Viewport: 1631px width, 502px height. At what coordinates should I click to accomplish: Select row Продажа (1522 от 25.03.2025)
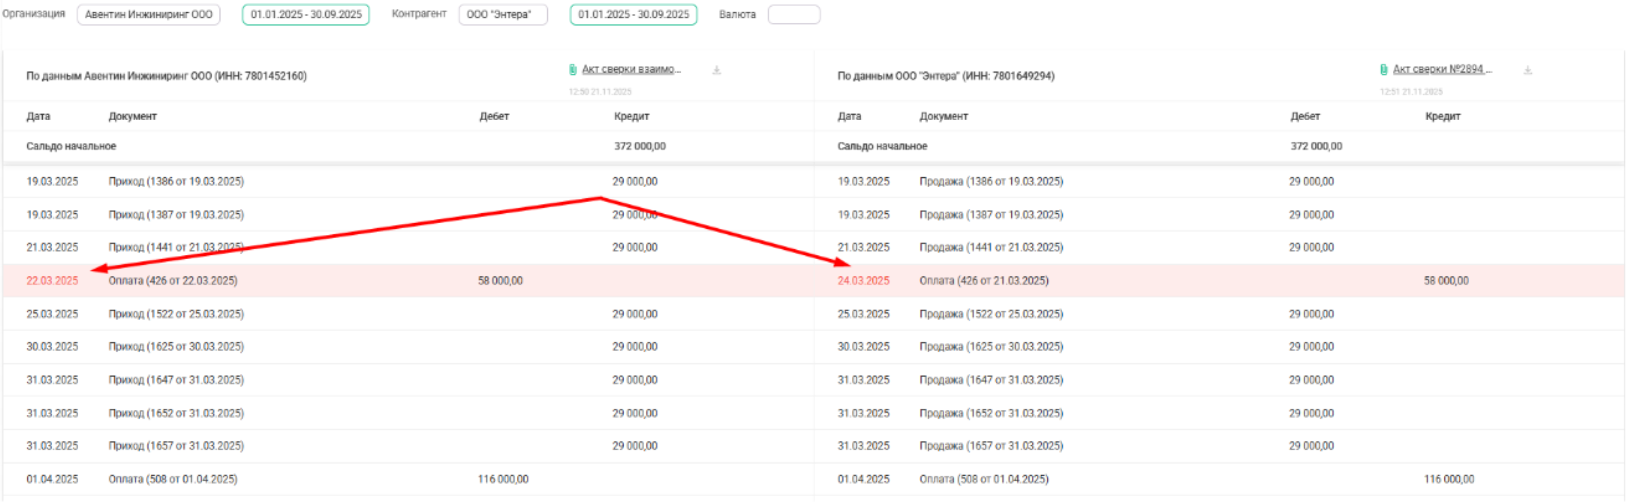click(1219, 314)
